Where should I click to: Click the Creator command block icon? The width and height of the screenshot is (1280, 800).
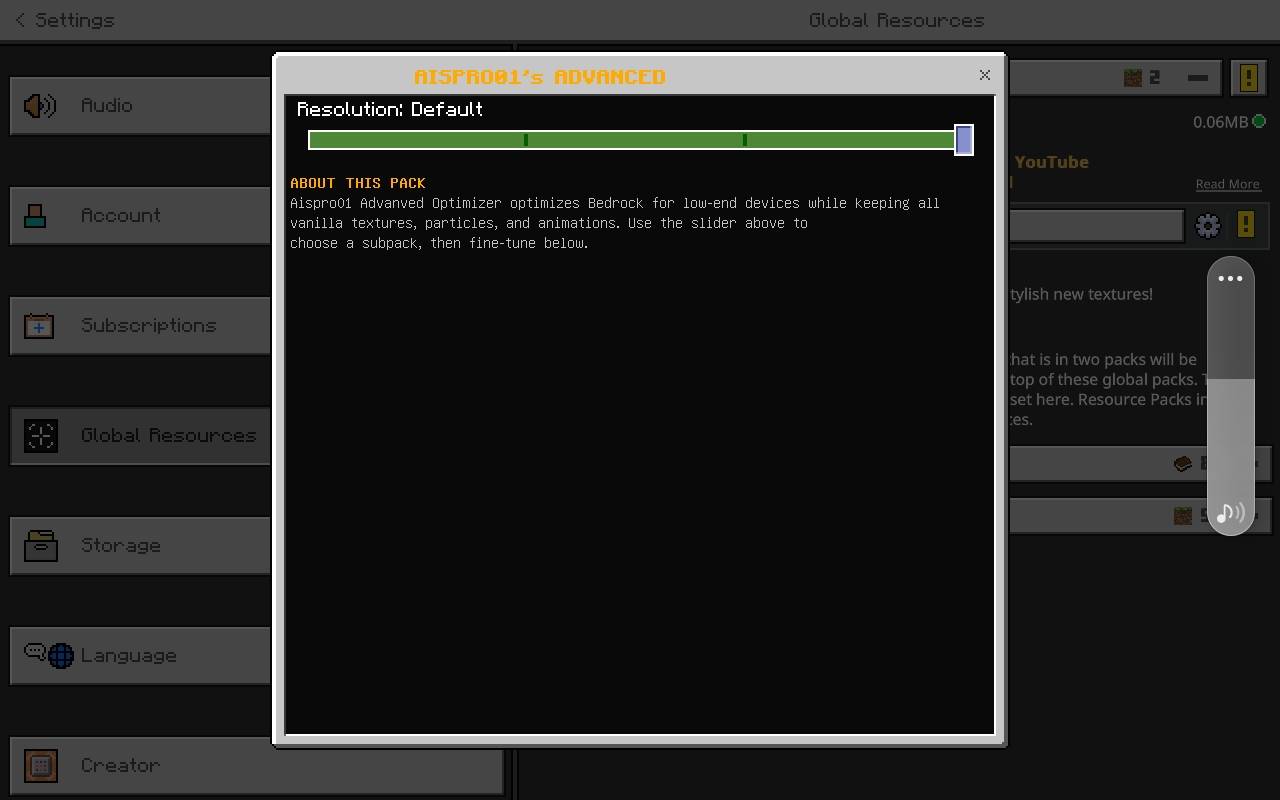click(41, 765)
